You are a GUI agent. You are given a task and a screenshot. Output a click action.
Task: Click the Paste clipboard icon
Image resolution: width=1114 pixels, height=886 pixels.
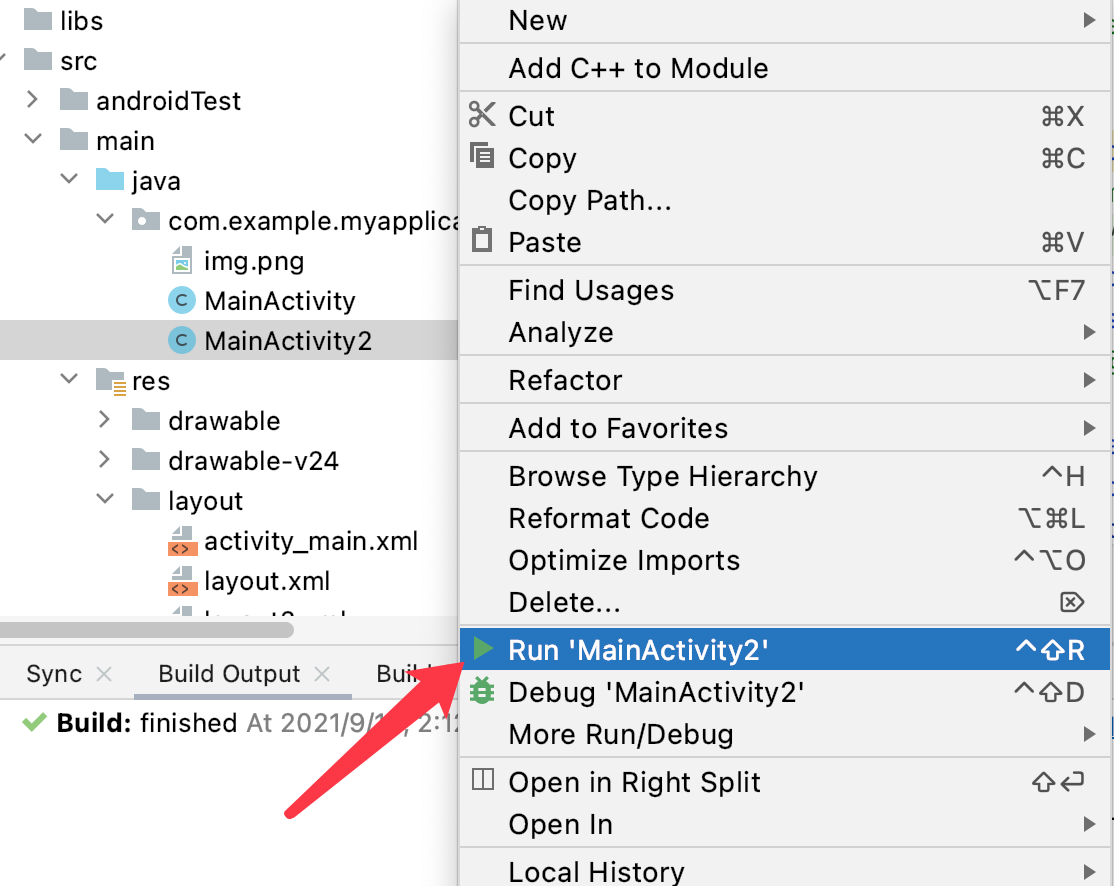pyautogui.click(x=482, y=241)
